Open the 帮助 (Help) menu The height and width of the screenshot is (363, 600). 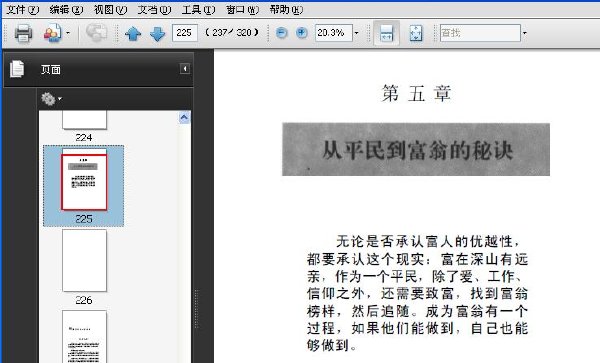pos(286,10)
